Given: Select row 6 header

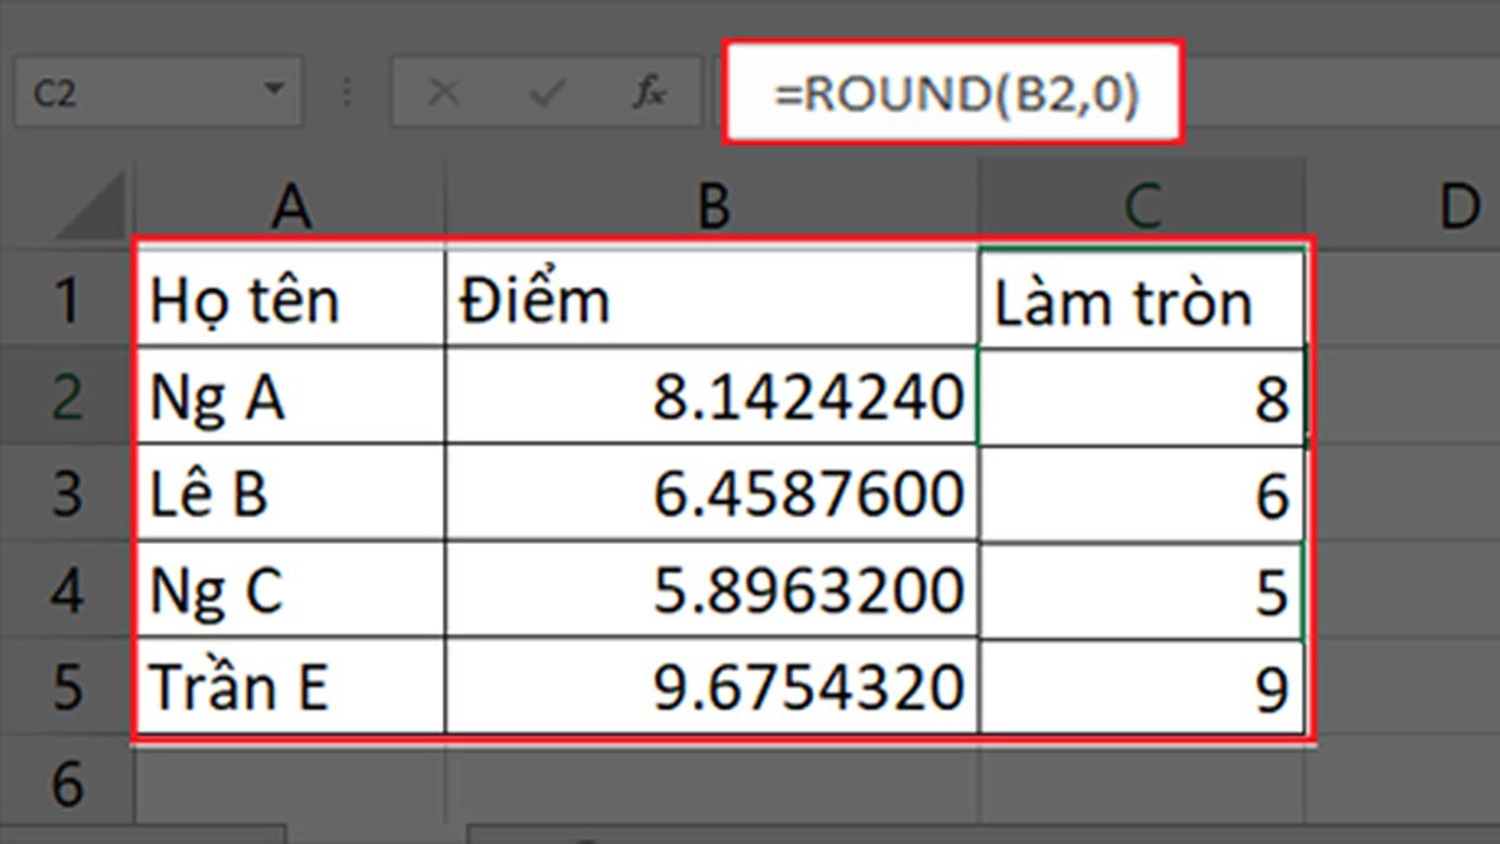Looking at the screenshot, I should point(67,783).
